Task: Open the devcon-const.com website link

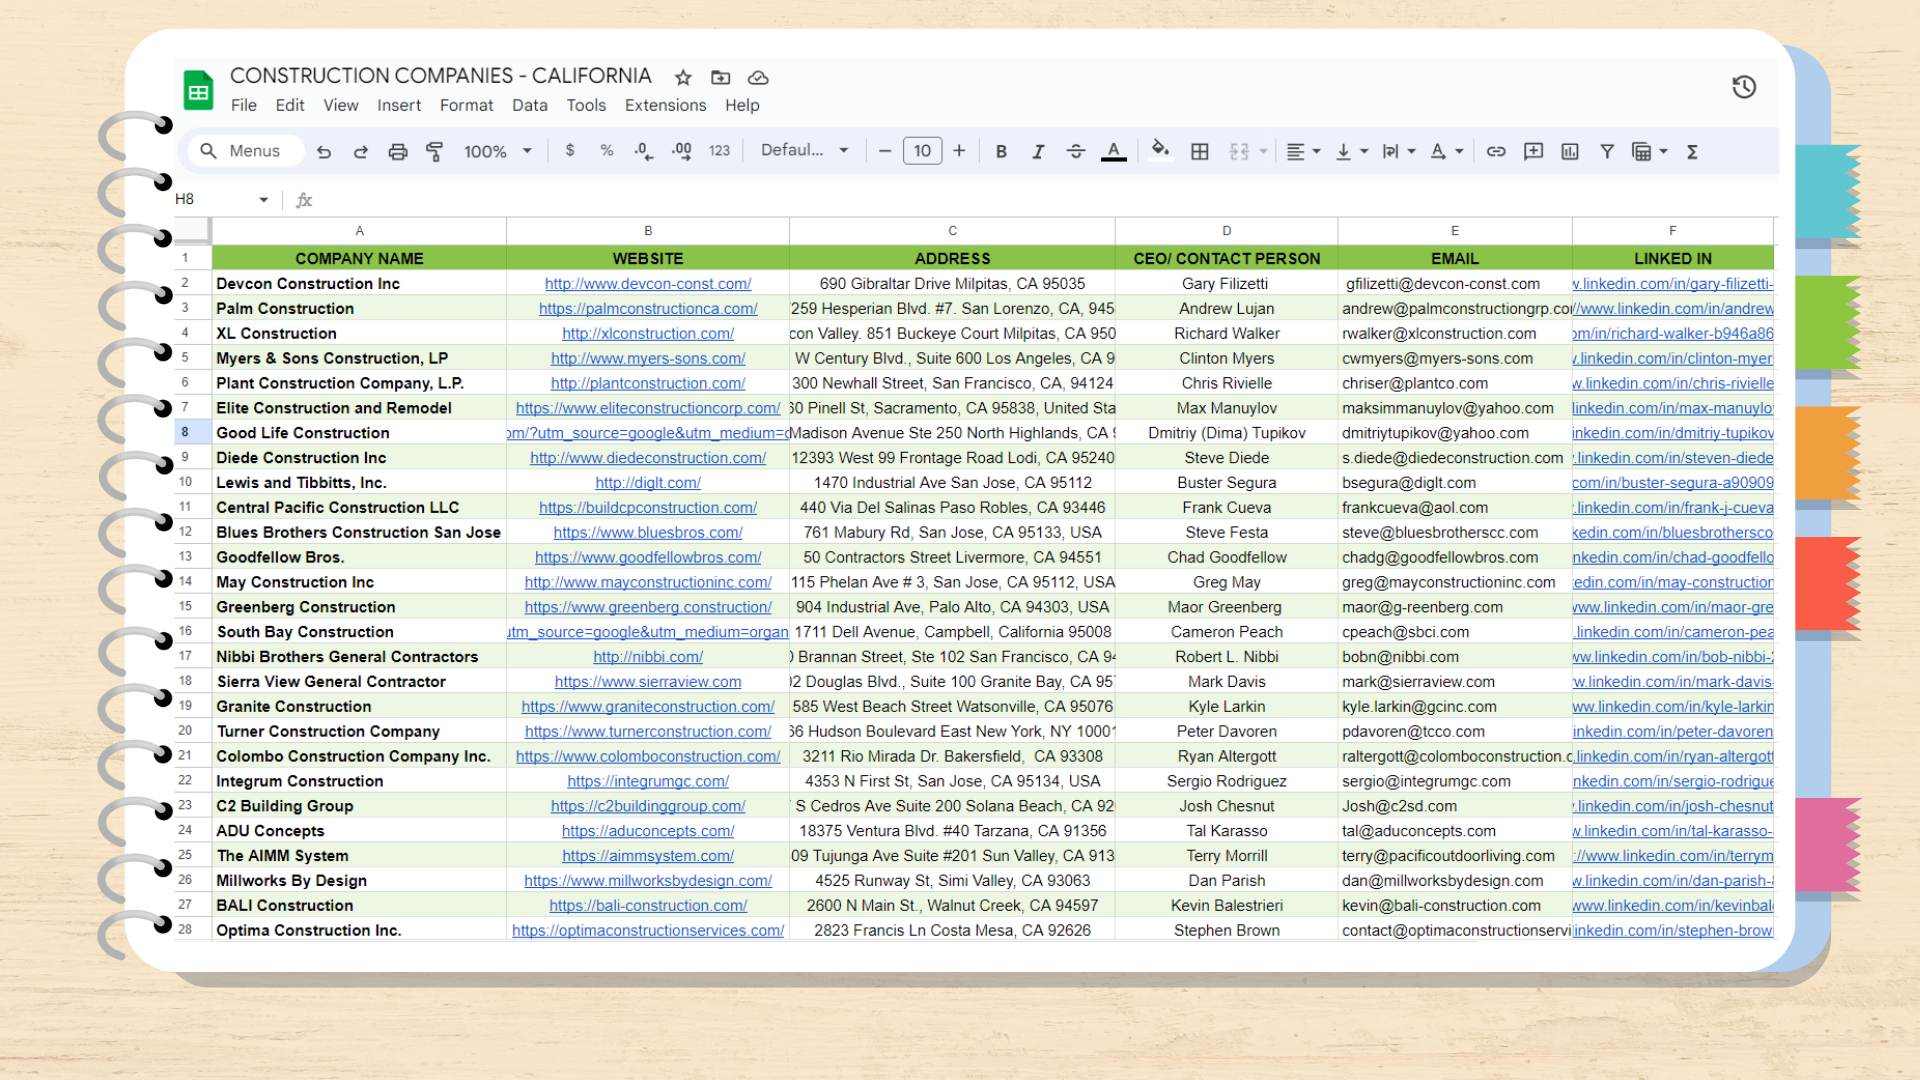Action: point(648,284)
